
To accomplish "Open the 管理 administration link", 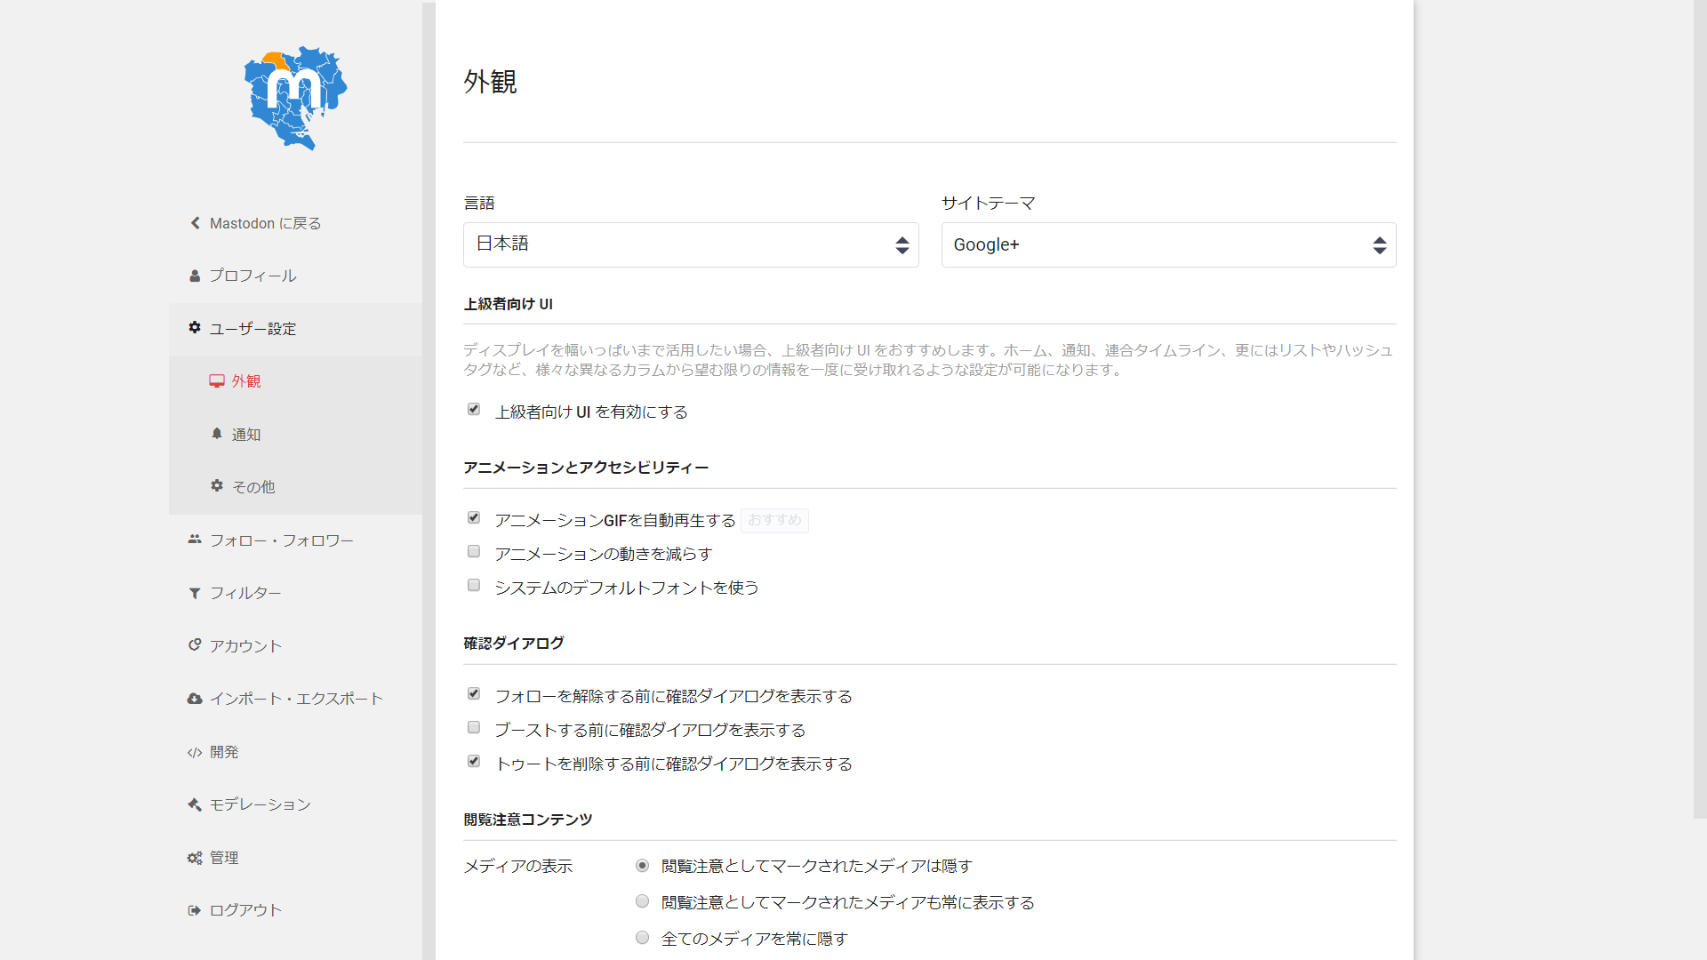I will coord(224,858).
